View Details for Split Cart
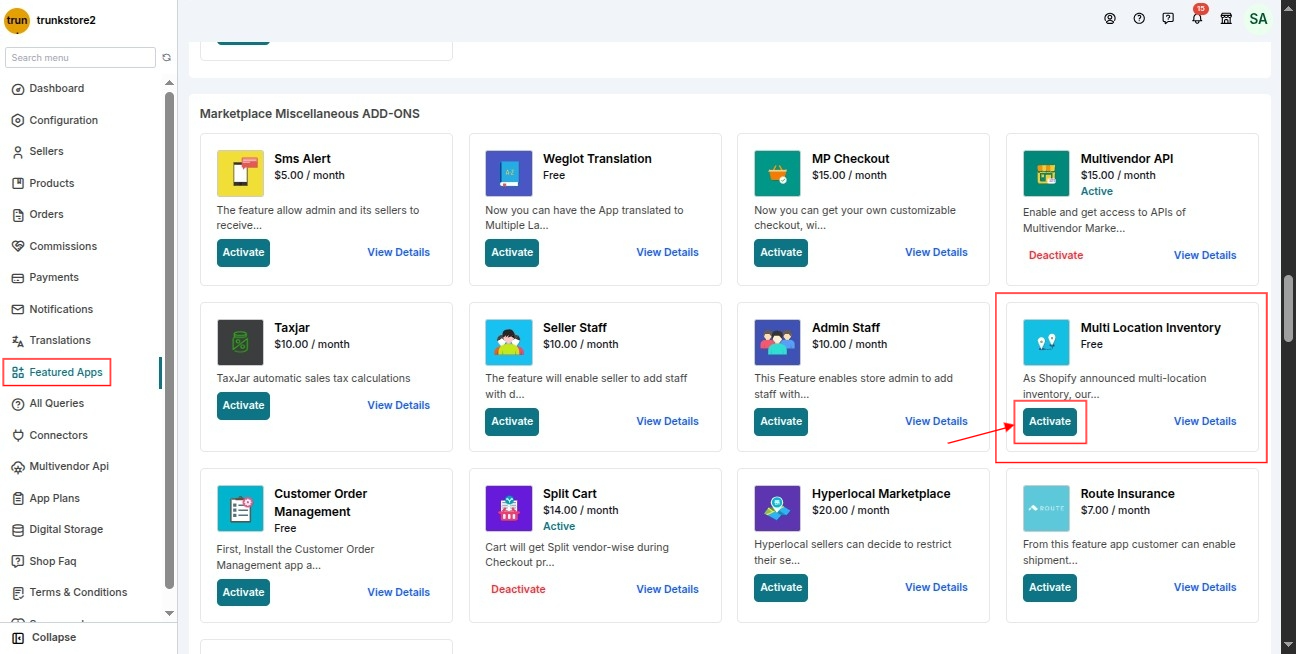Image resolution: width=1296 pixels, height=654 pixels. 668,589
